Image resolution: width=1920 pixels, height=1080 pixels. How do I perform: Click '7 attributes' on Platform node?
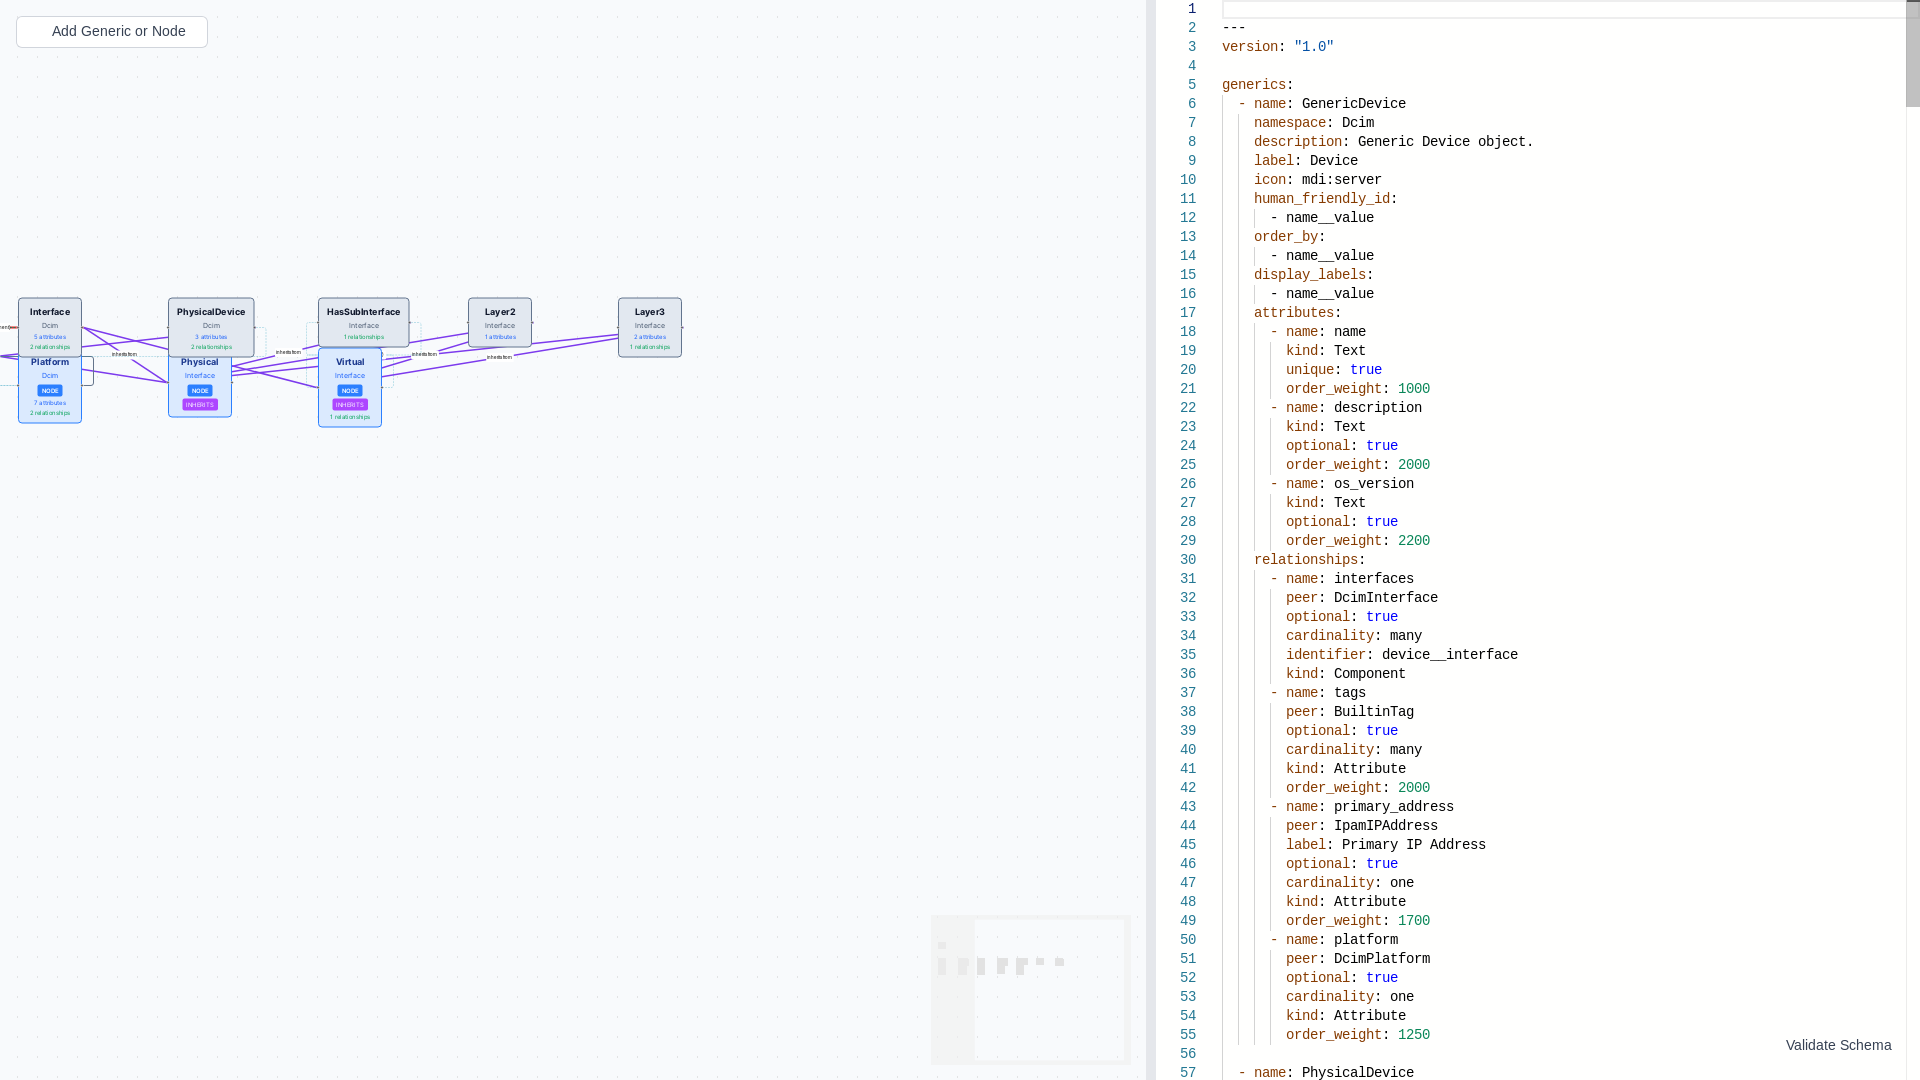(x=50, y=403)
